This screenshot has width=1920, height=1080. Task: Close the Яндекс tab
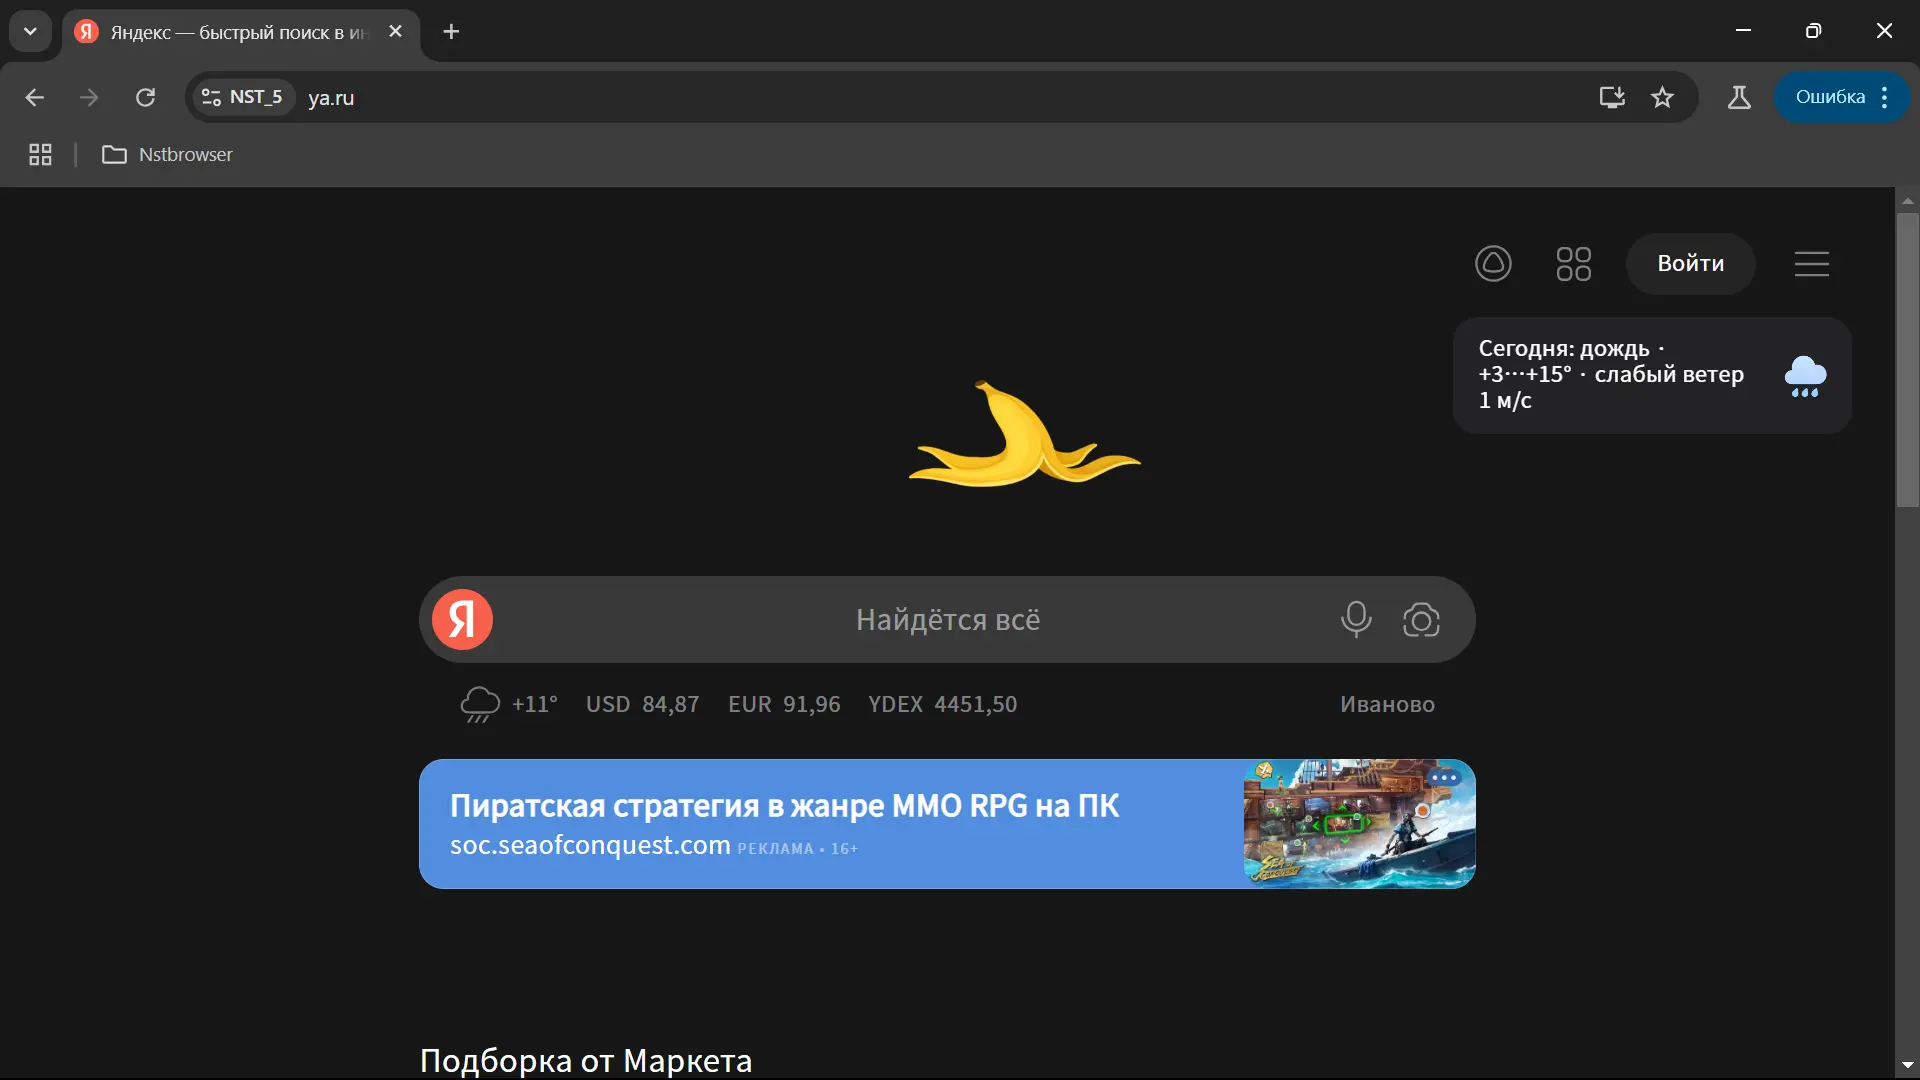pos(396,32)
